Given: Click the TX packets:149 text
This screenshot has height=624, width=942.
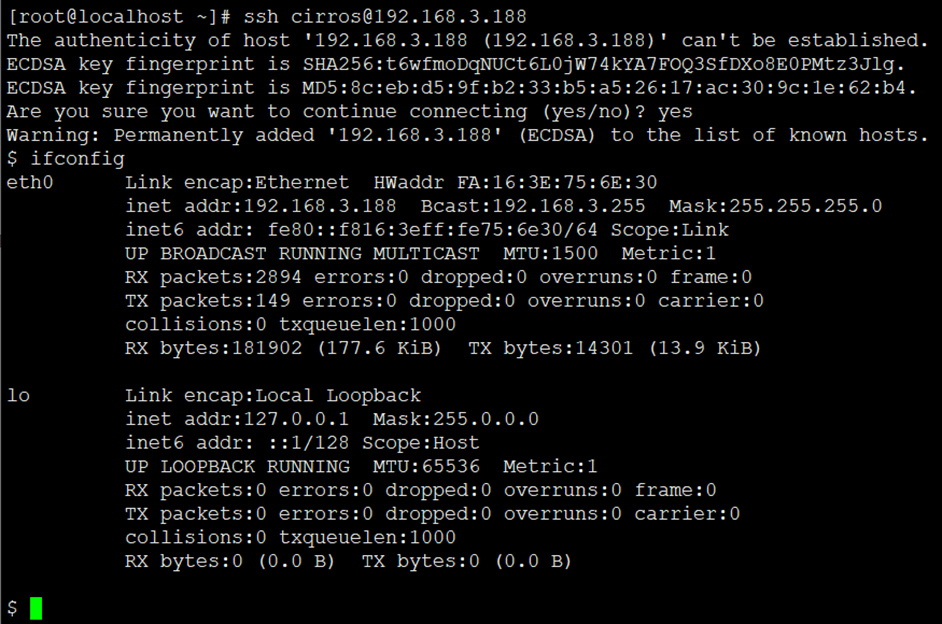Looking at the screenshot, I should (x=207, y=300).
